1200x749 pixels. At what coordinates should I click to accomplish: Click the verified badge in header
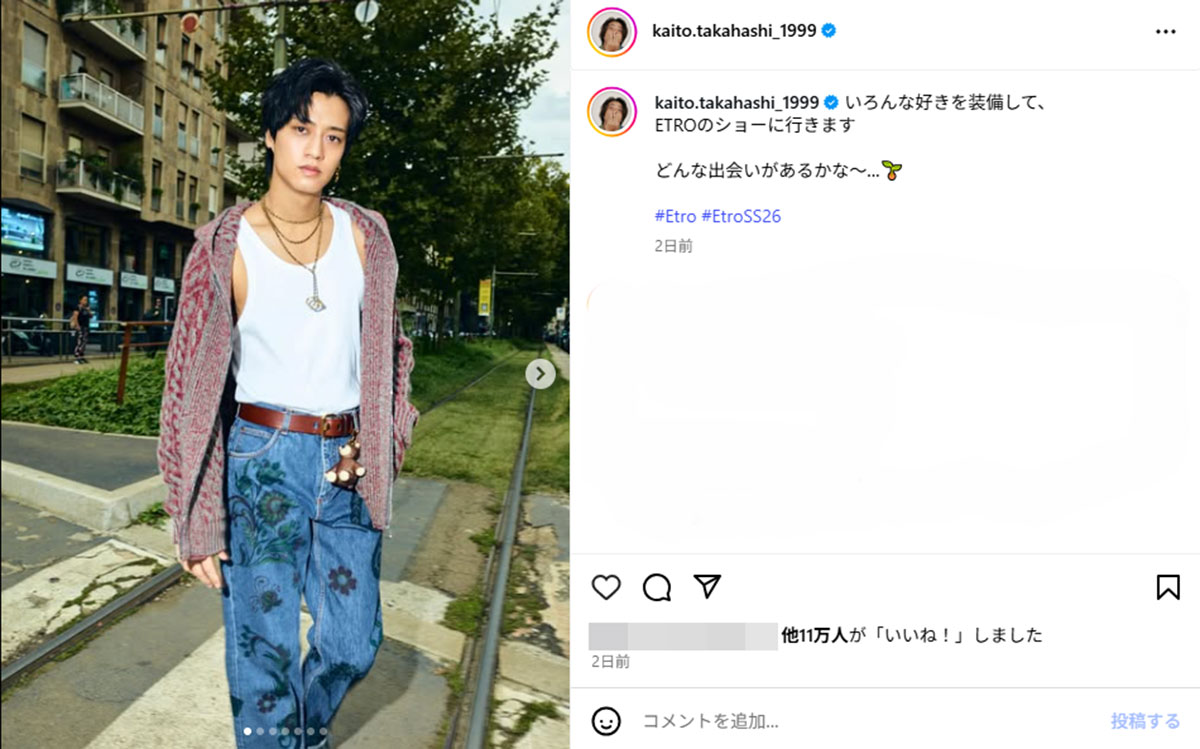[829, 31]
